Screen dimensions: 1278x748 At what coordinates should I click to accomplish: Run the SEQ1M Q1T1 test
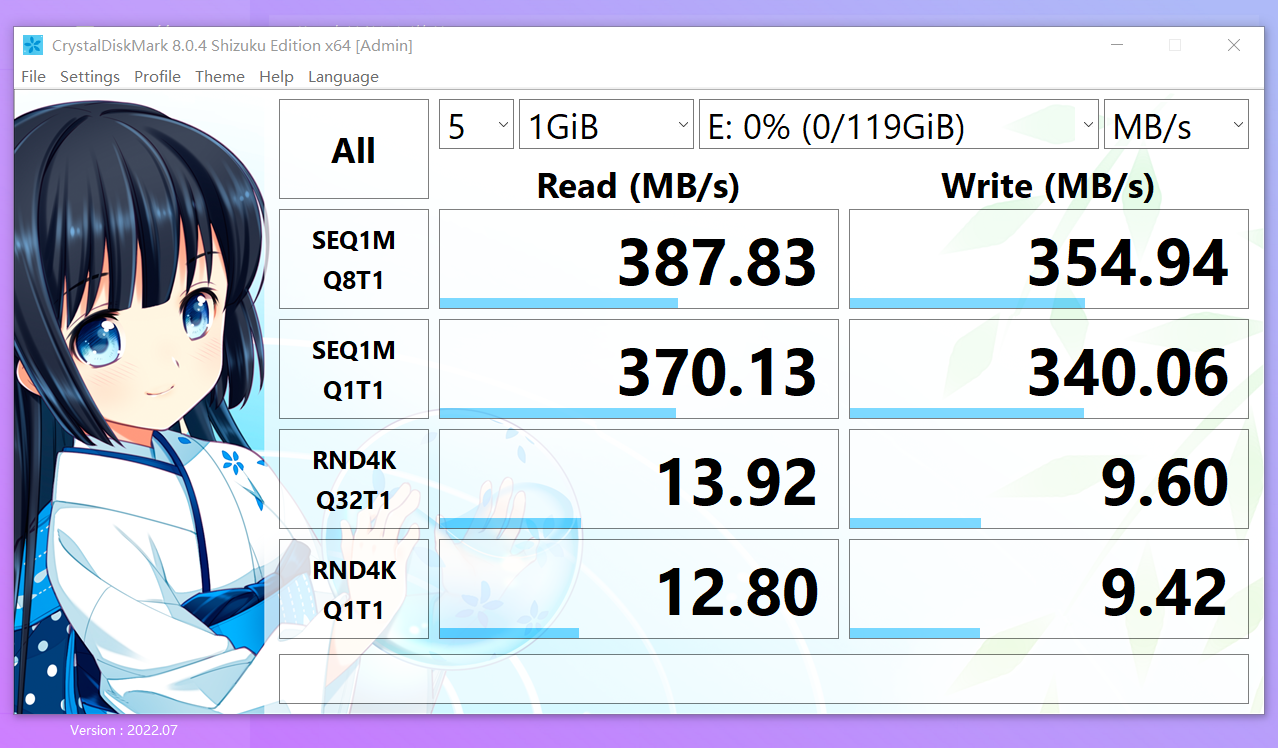(x=353, y=368)
